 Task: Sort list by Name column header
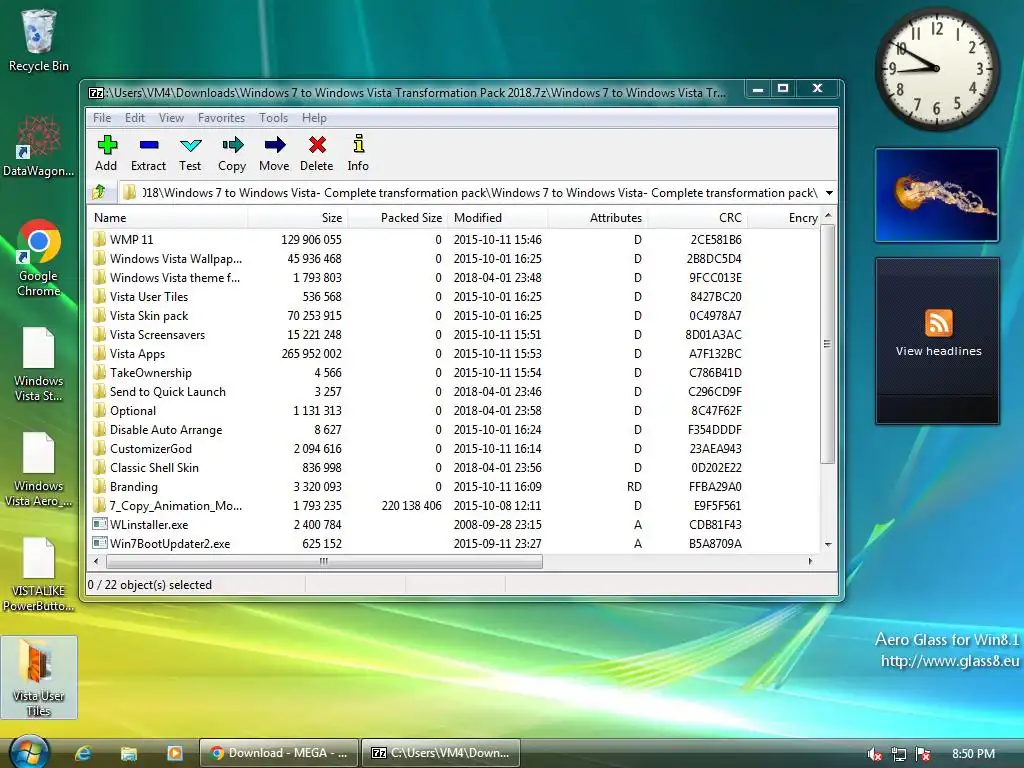(167, 217)
